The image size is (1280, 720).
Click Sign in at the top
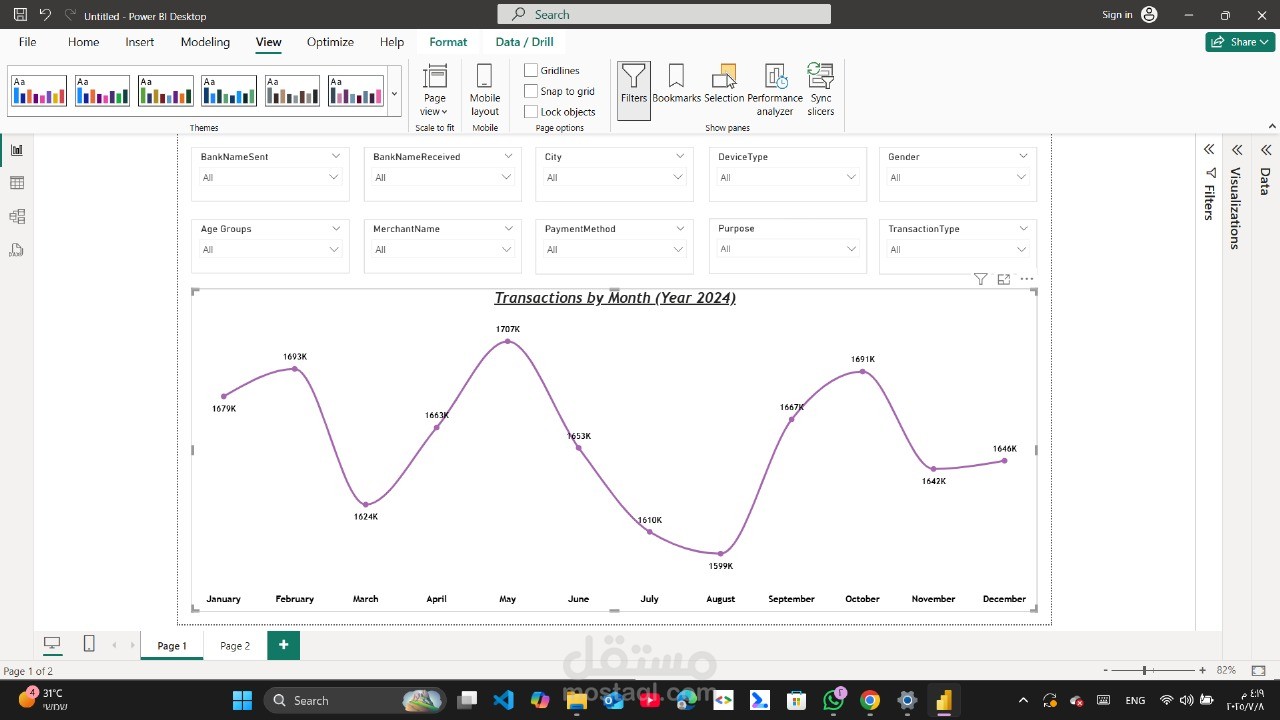[x=1117, y=15]
